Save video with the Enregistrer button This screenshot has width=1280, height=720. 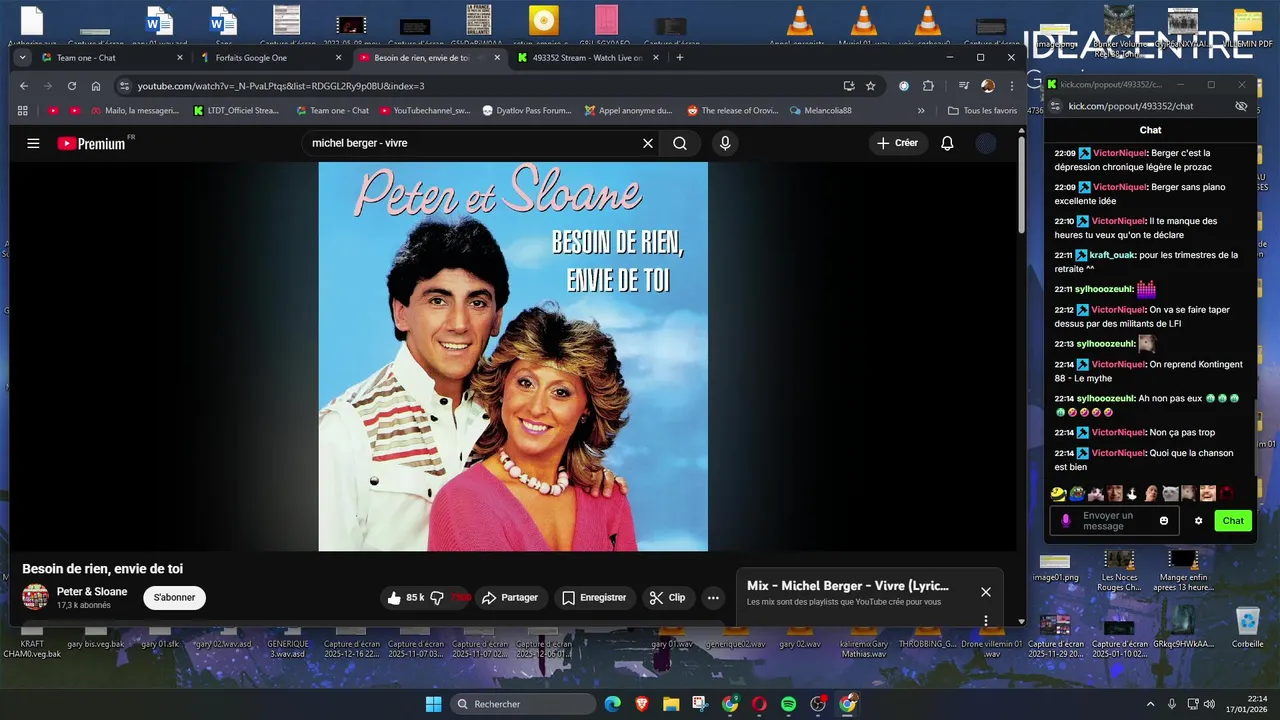[x=594, y=597]
